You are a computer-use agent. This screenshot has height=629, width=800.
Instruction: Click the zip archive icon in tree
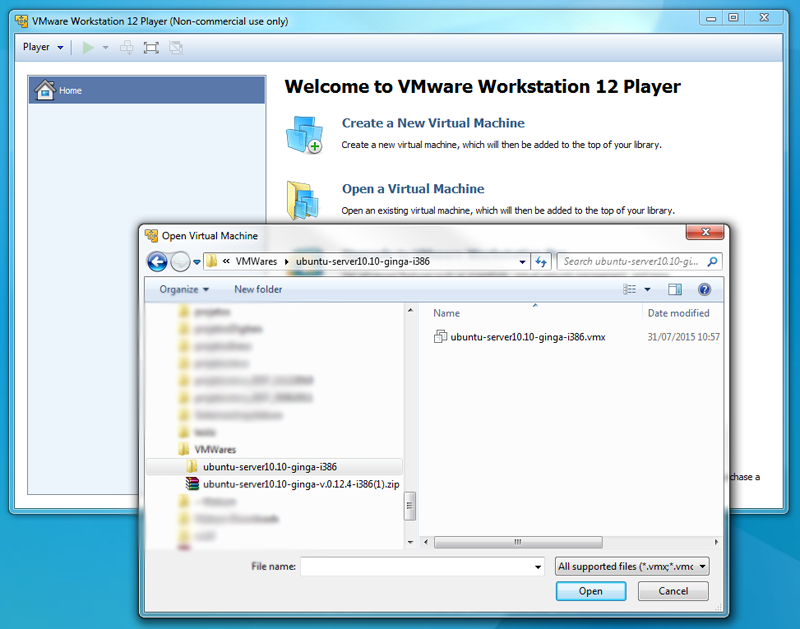click(192, 484)
